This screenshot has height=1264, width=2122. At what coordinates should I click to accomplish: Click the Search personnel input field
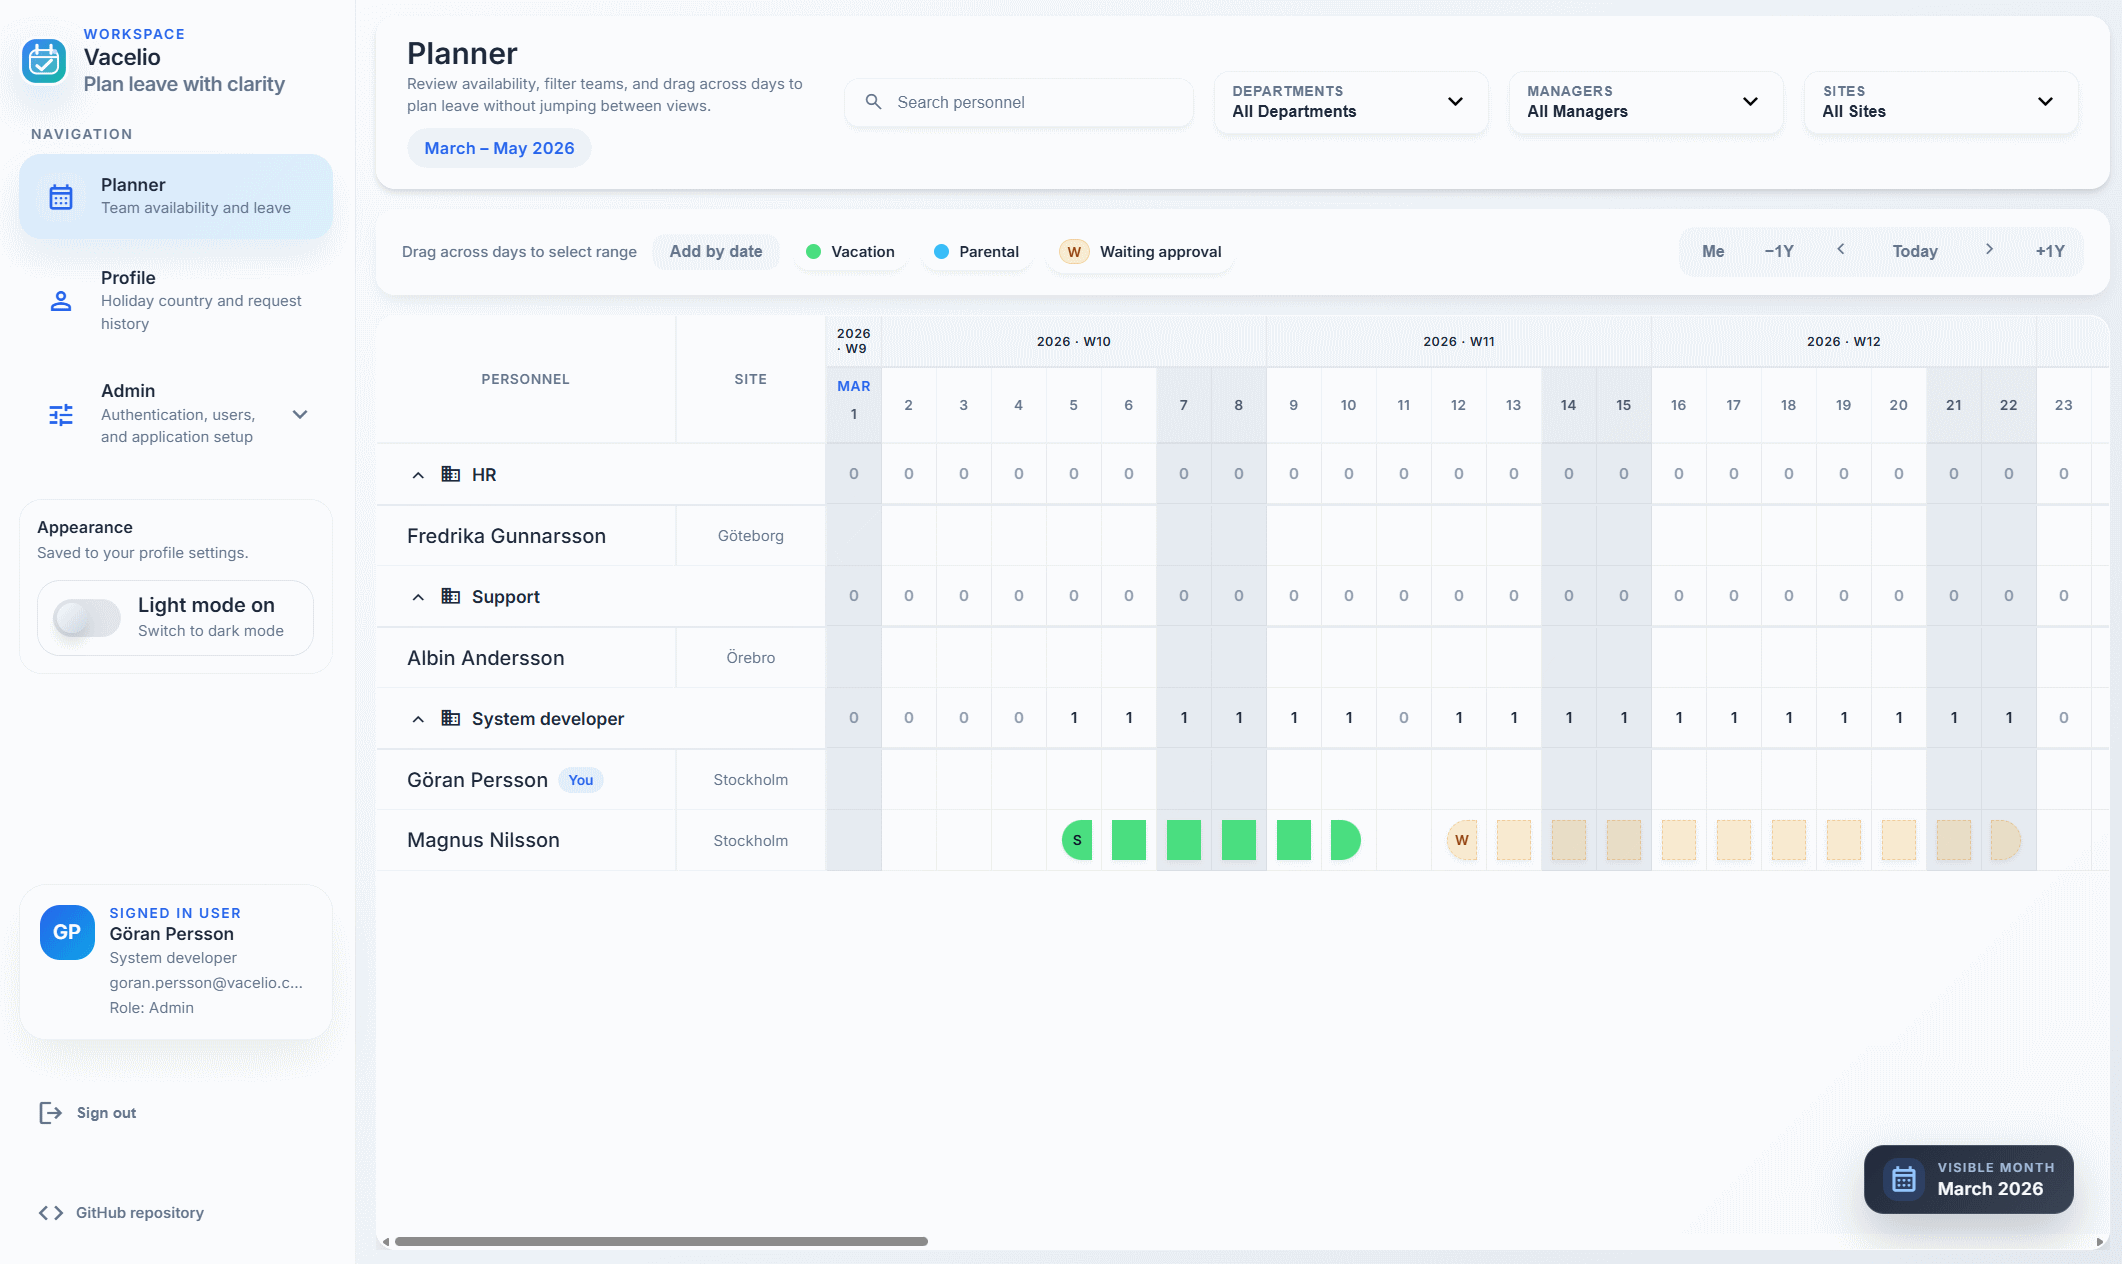click(x=1020, y=102)
